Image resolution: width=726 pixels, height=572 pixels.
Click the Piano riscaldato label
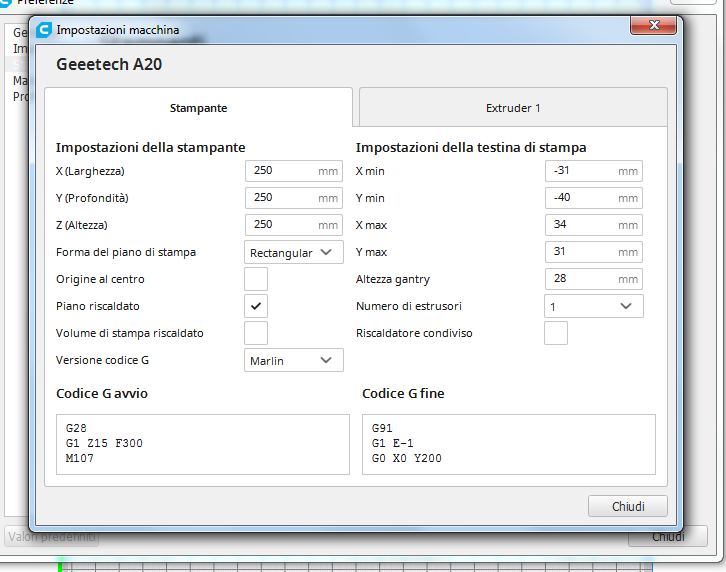(x=98, y=306)
